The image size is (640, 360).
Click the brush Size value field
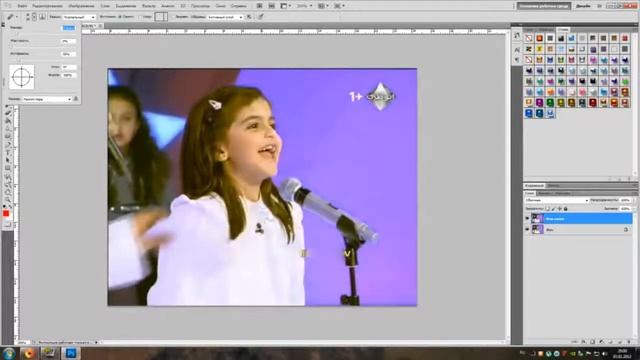tap(69, 28)
